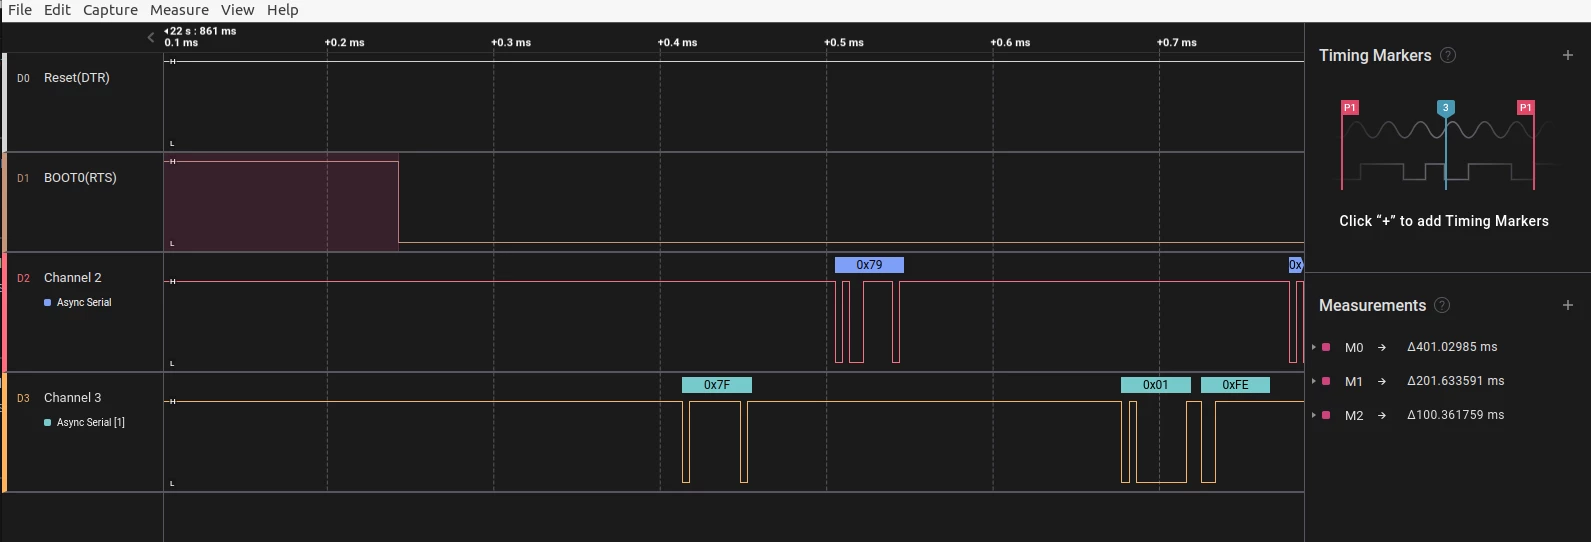Viewport: 1591px width, 542px height.
Task: Open the Edit menu
Action: (57, 10)
